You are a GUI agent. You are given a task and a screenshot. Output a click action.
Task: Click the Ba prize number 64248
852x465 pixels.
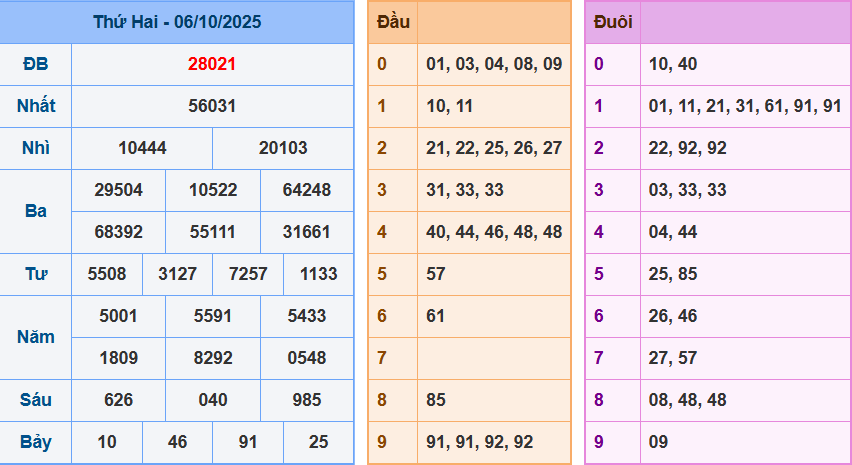pos(307,190)
